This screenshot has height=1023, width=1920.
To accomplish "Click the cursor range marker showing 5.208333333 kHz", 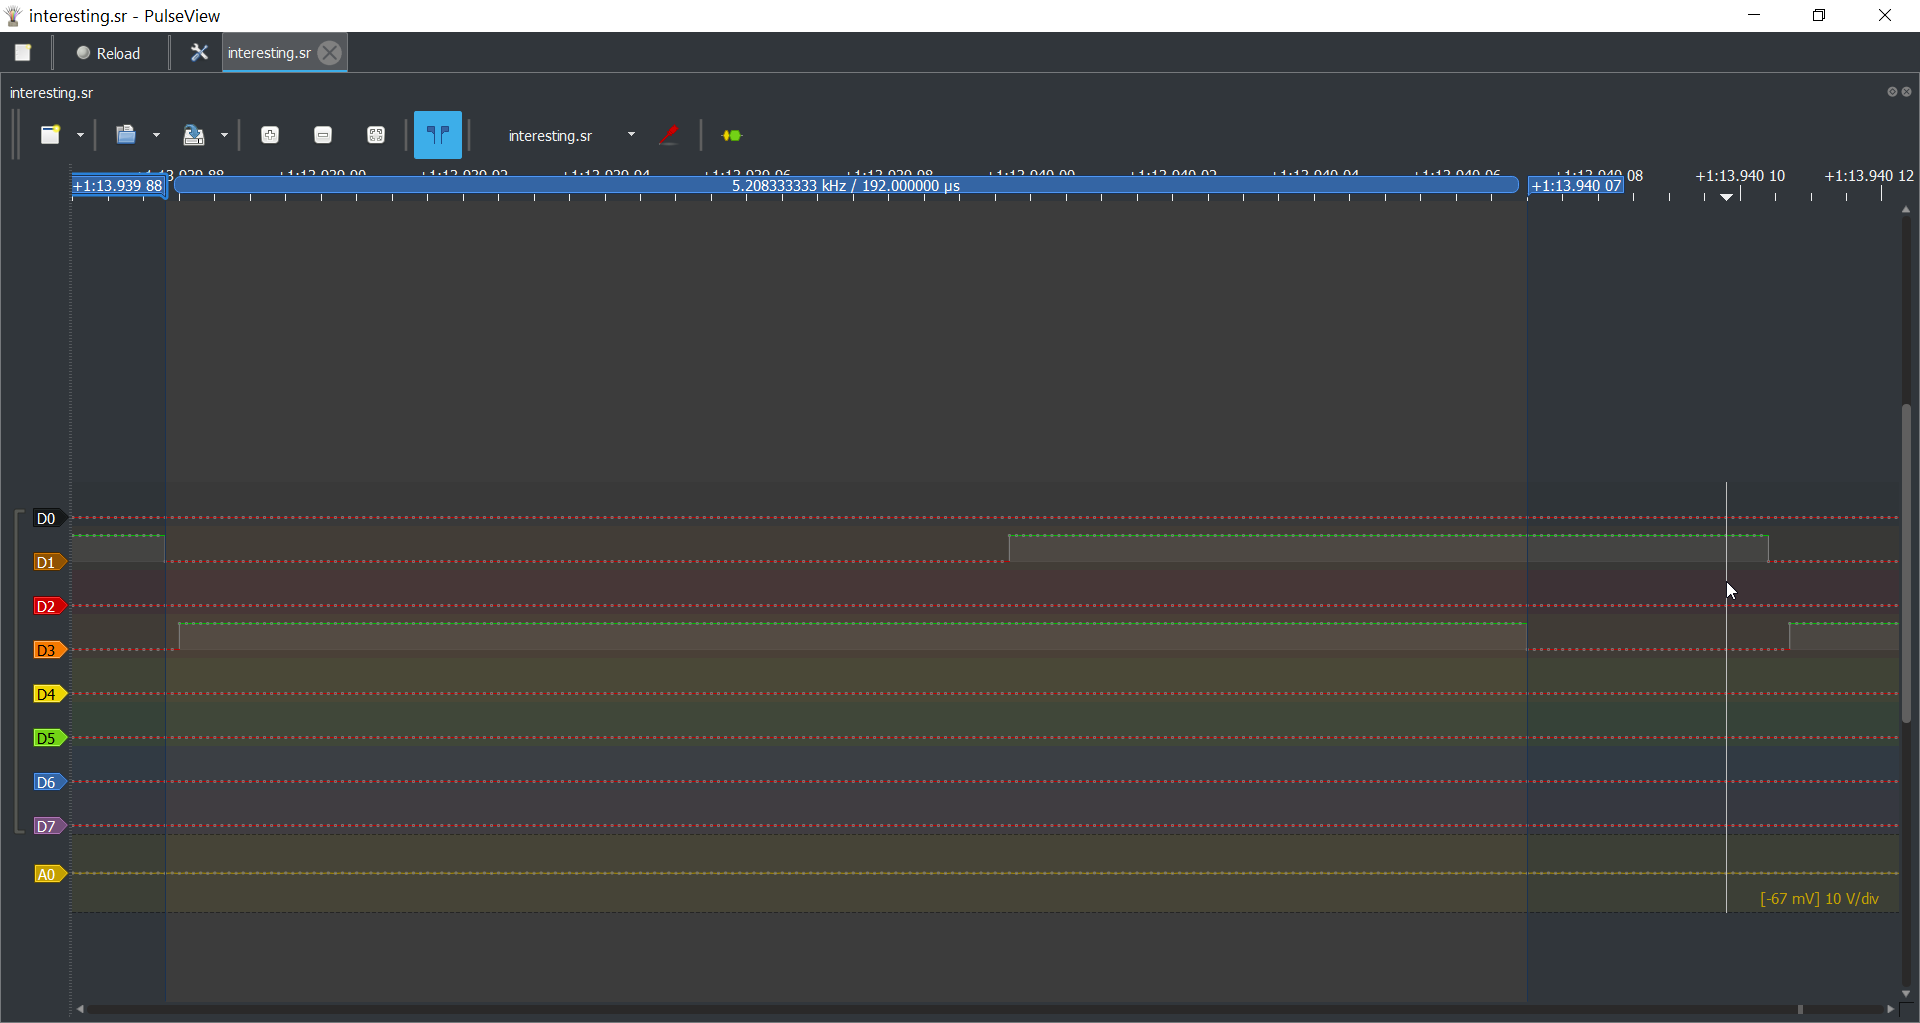I will [x=846, y=185].
